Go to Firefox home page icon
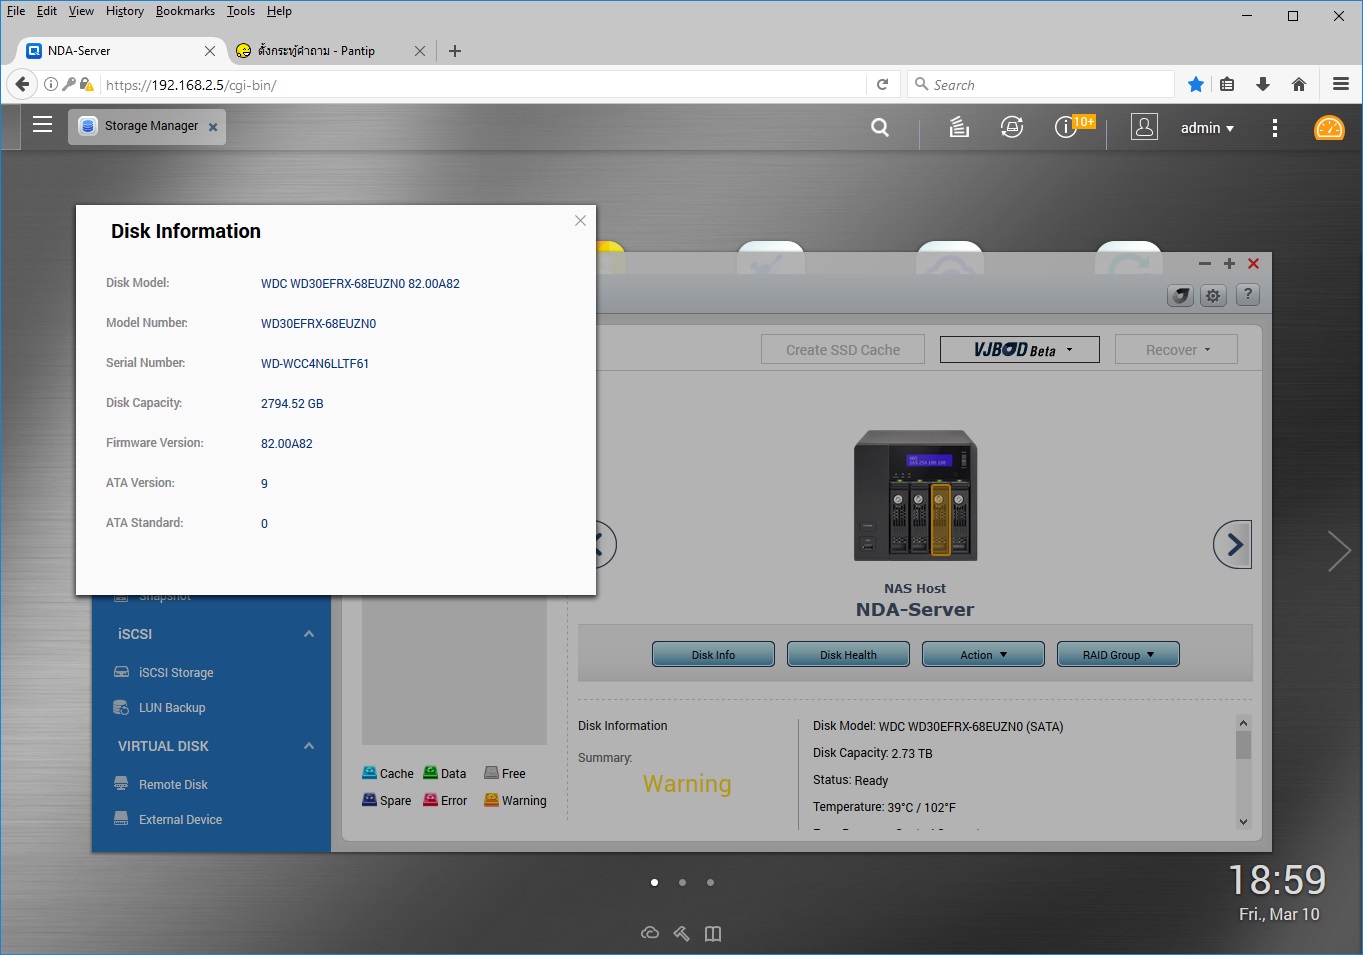Screen dimensions: 1363x955 (1299, 85)
